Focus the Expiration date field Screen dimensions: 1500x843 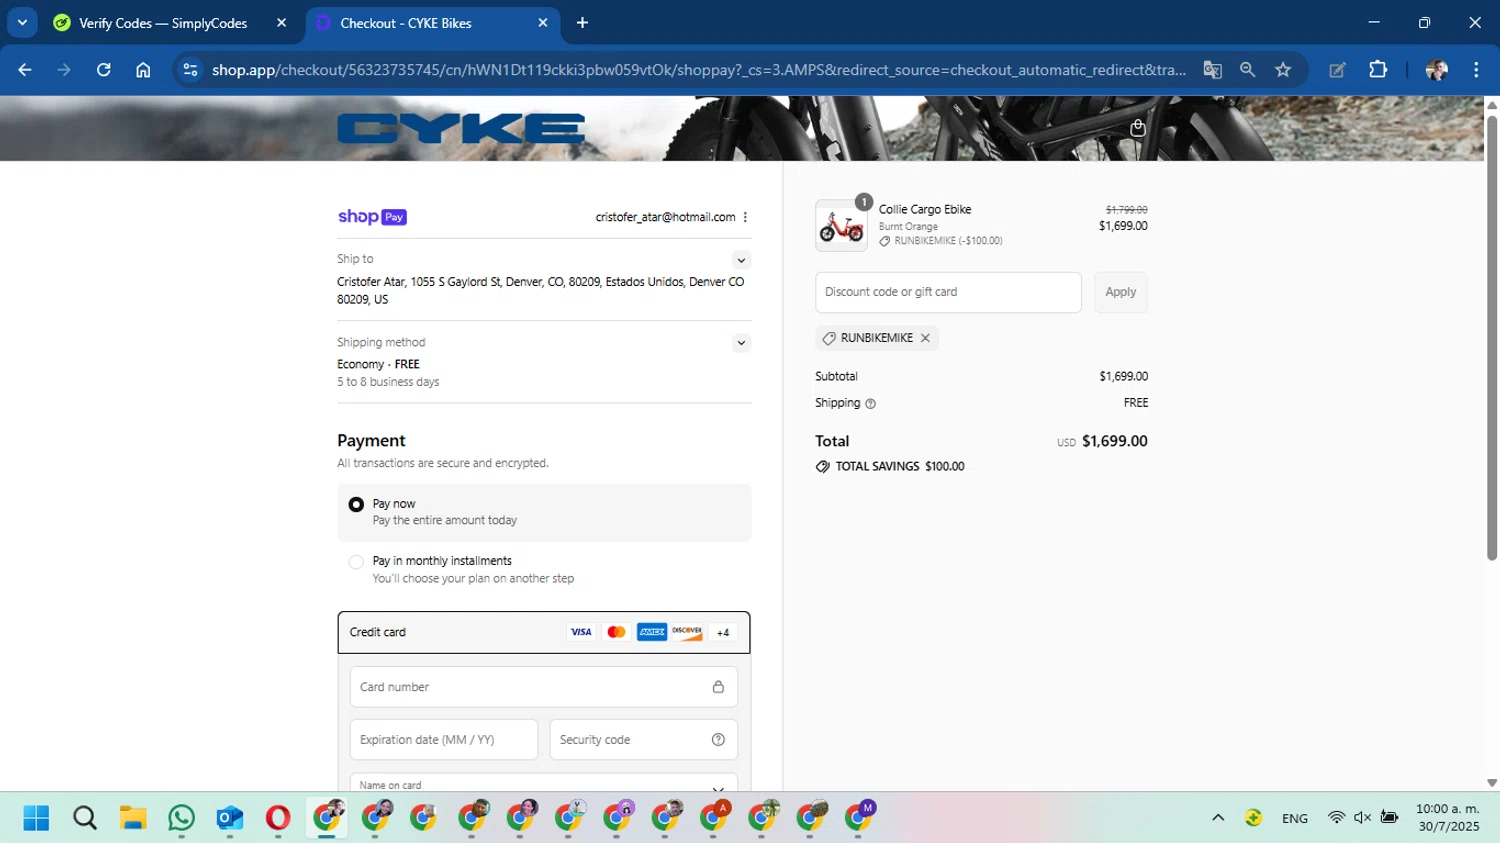[x=444, y=740]
